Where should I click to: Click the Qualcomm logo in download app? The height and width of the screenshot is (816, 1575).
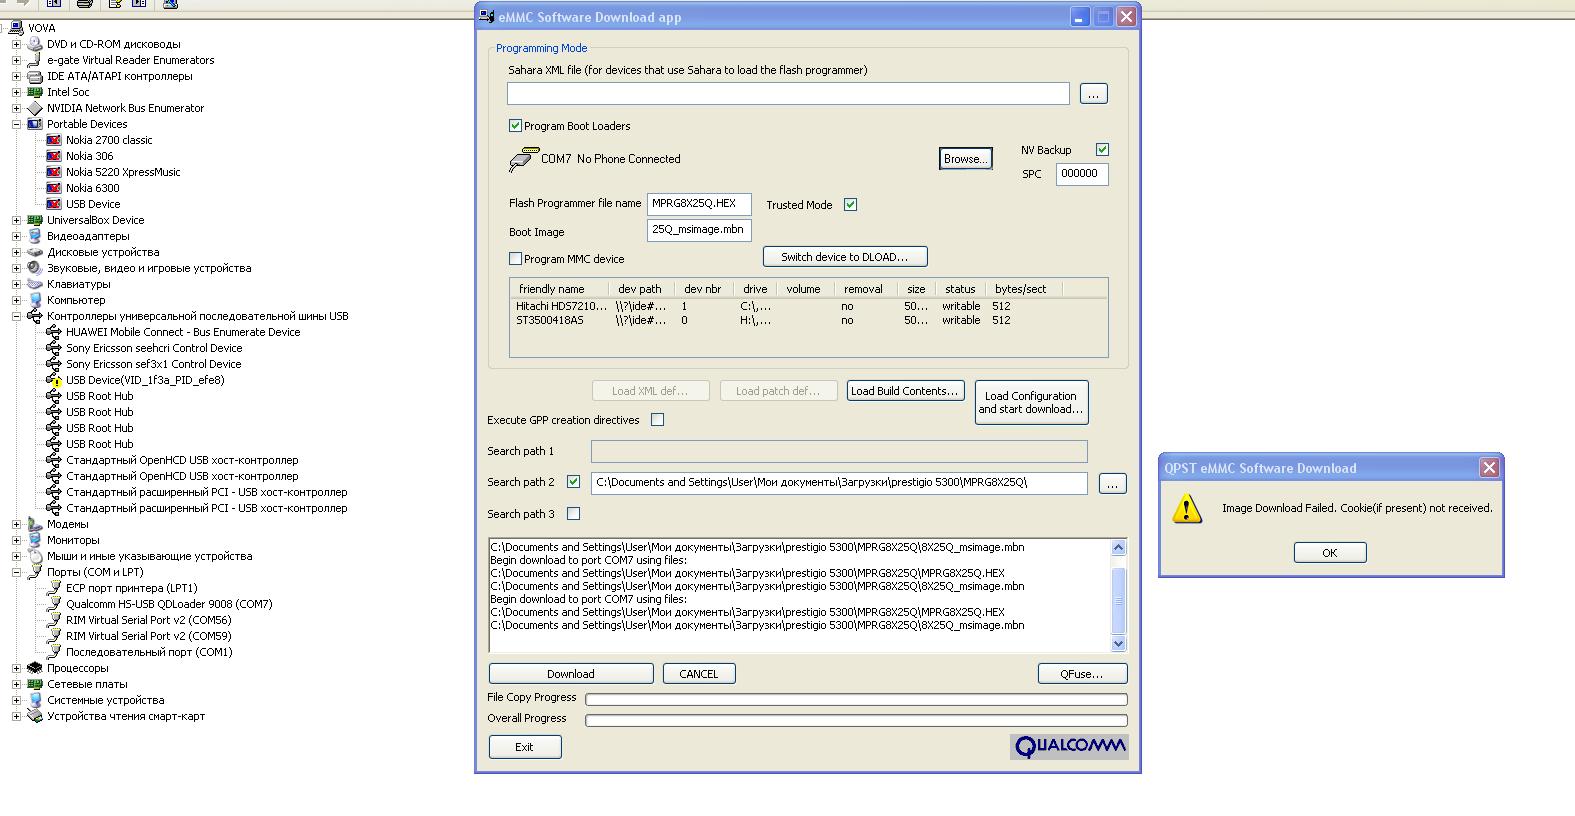(x=1069, y=746)
